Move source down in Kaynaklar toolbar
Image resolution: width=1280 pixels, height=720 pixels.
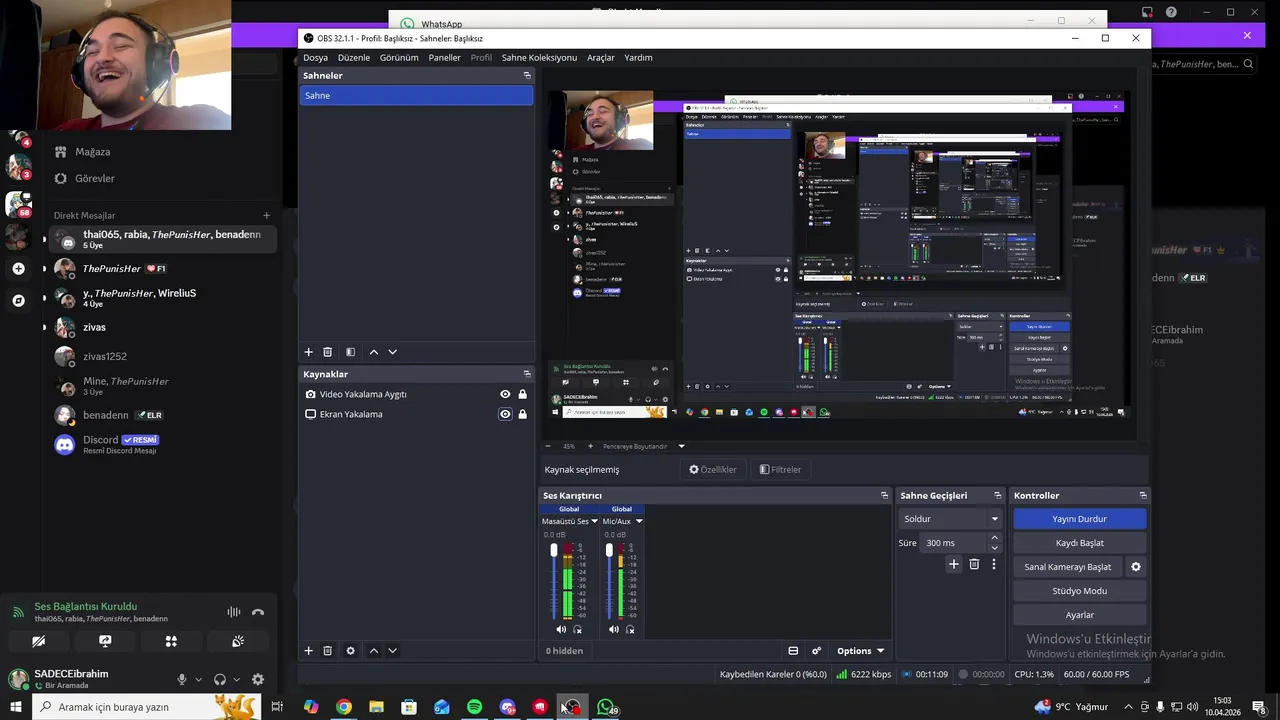(x=392, y=650)
